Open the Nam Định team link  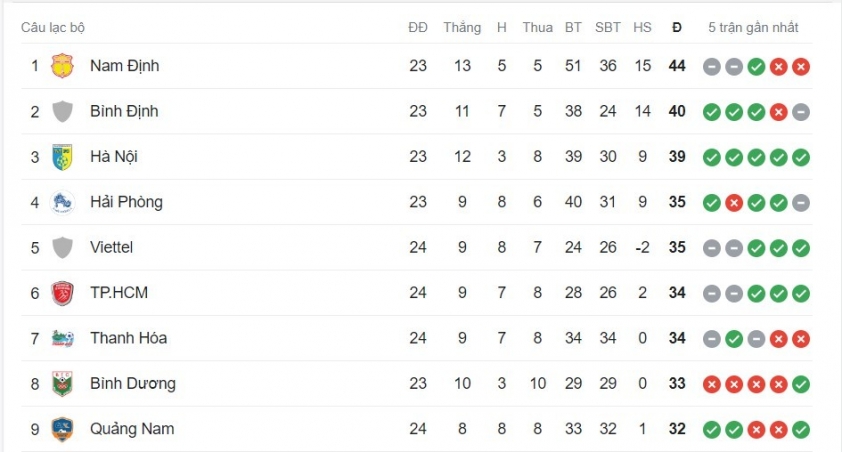(x=124, y=66)
